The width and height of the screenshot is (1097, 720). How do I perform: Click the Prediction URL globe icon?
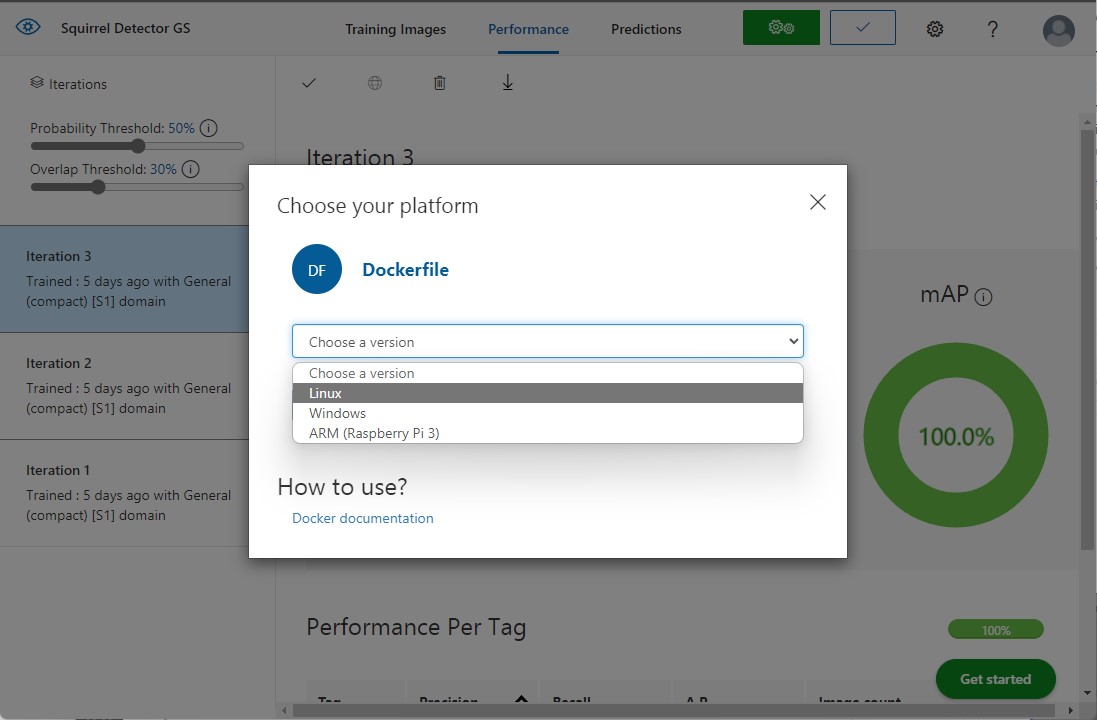(x=375, y=83)
